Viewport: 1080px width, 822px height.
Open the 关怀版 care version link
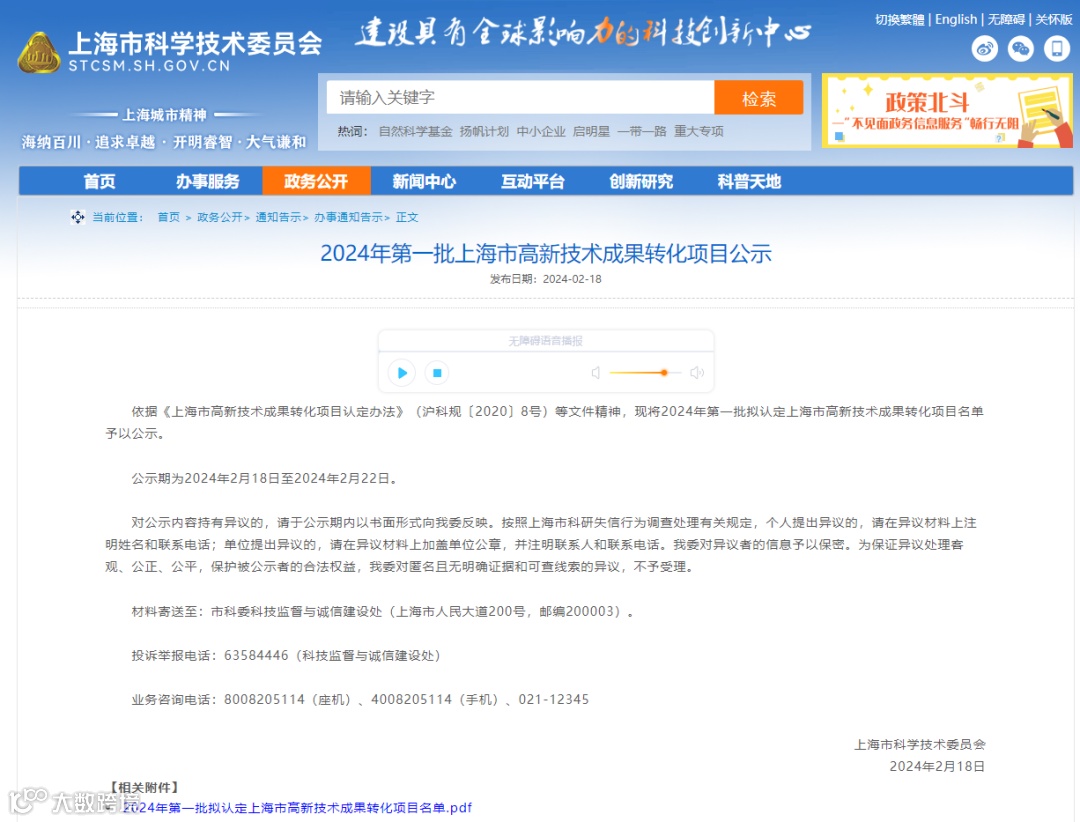tap(1054, 19)
